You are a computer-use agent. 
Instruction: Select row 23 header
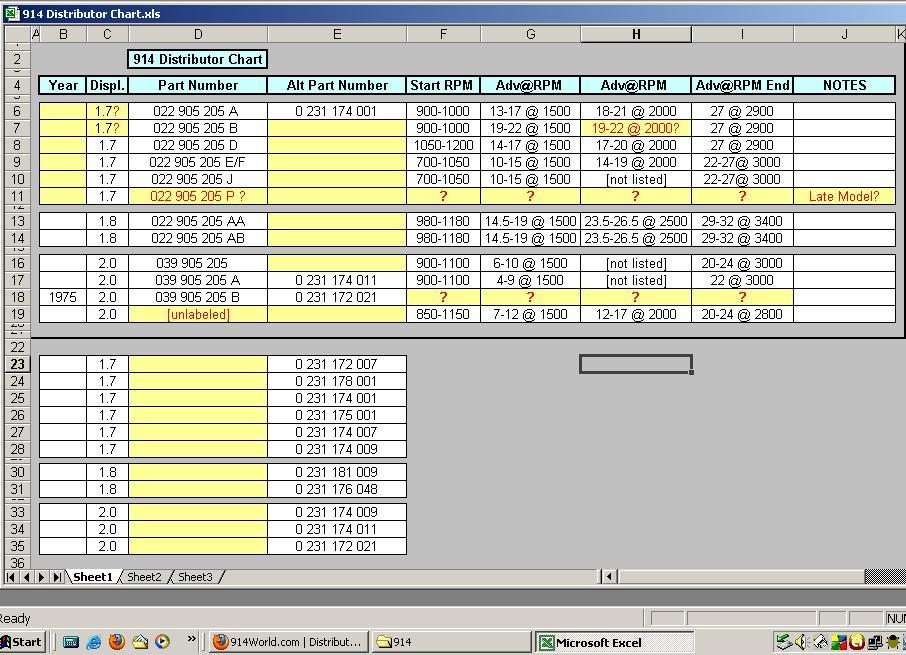point(17,364)
